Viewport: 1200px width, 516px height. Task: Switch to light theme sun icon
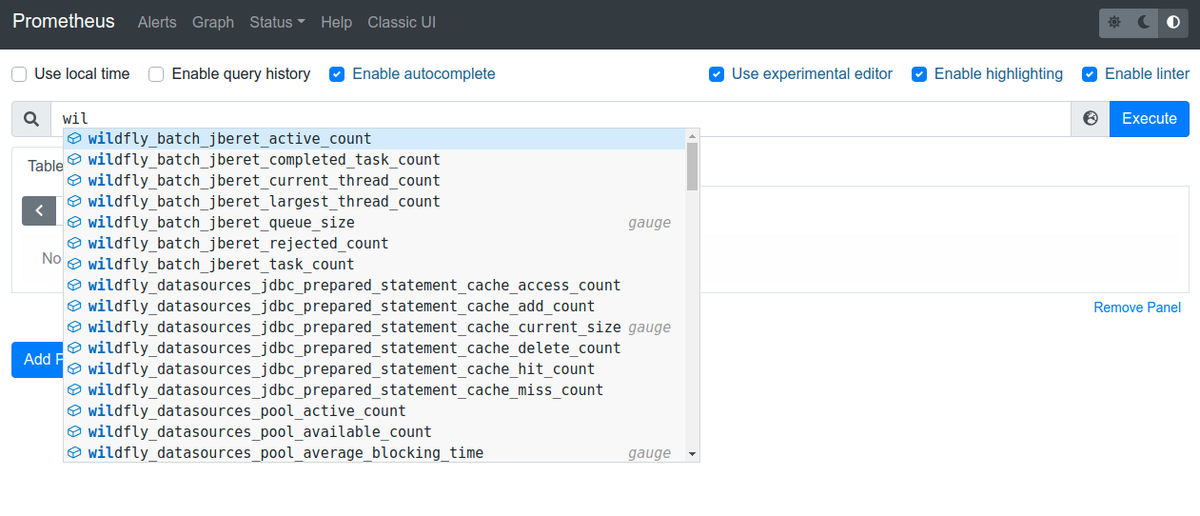click(1115, 22)
